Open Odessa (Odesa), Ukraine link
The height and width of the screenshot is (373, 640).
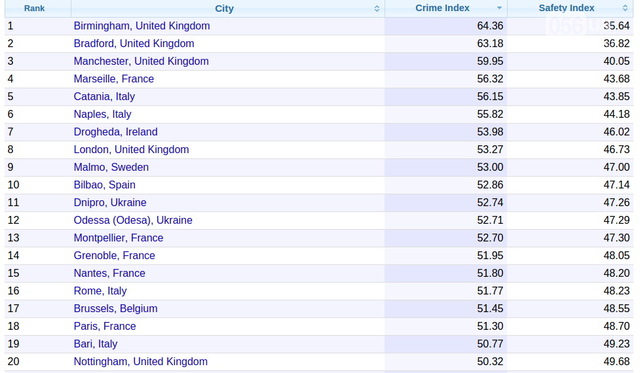(133, 220)
